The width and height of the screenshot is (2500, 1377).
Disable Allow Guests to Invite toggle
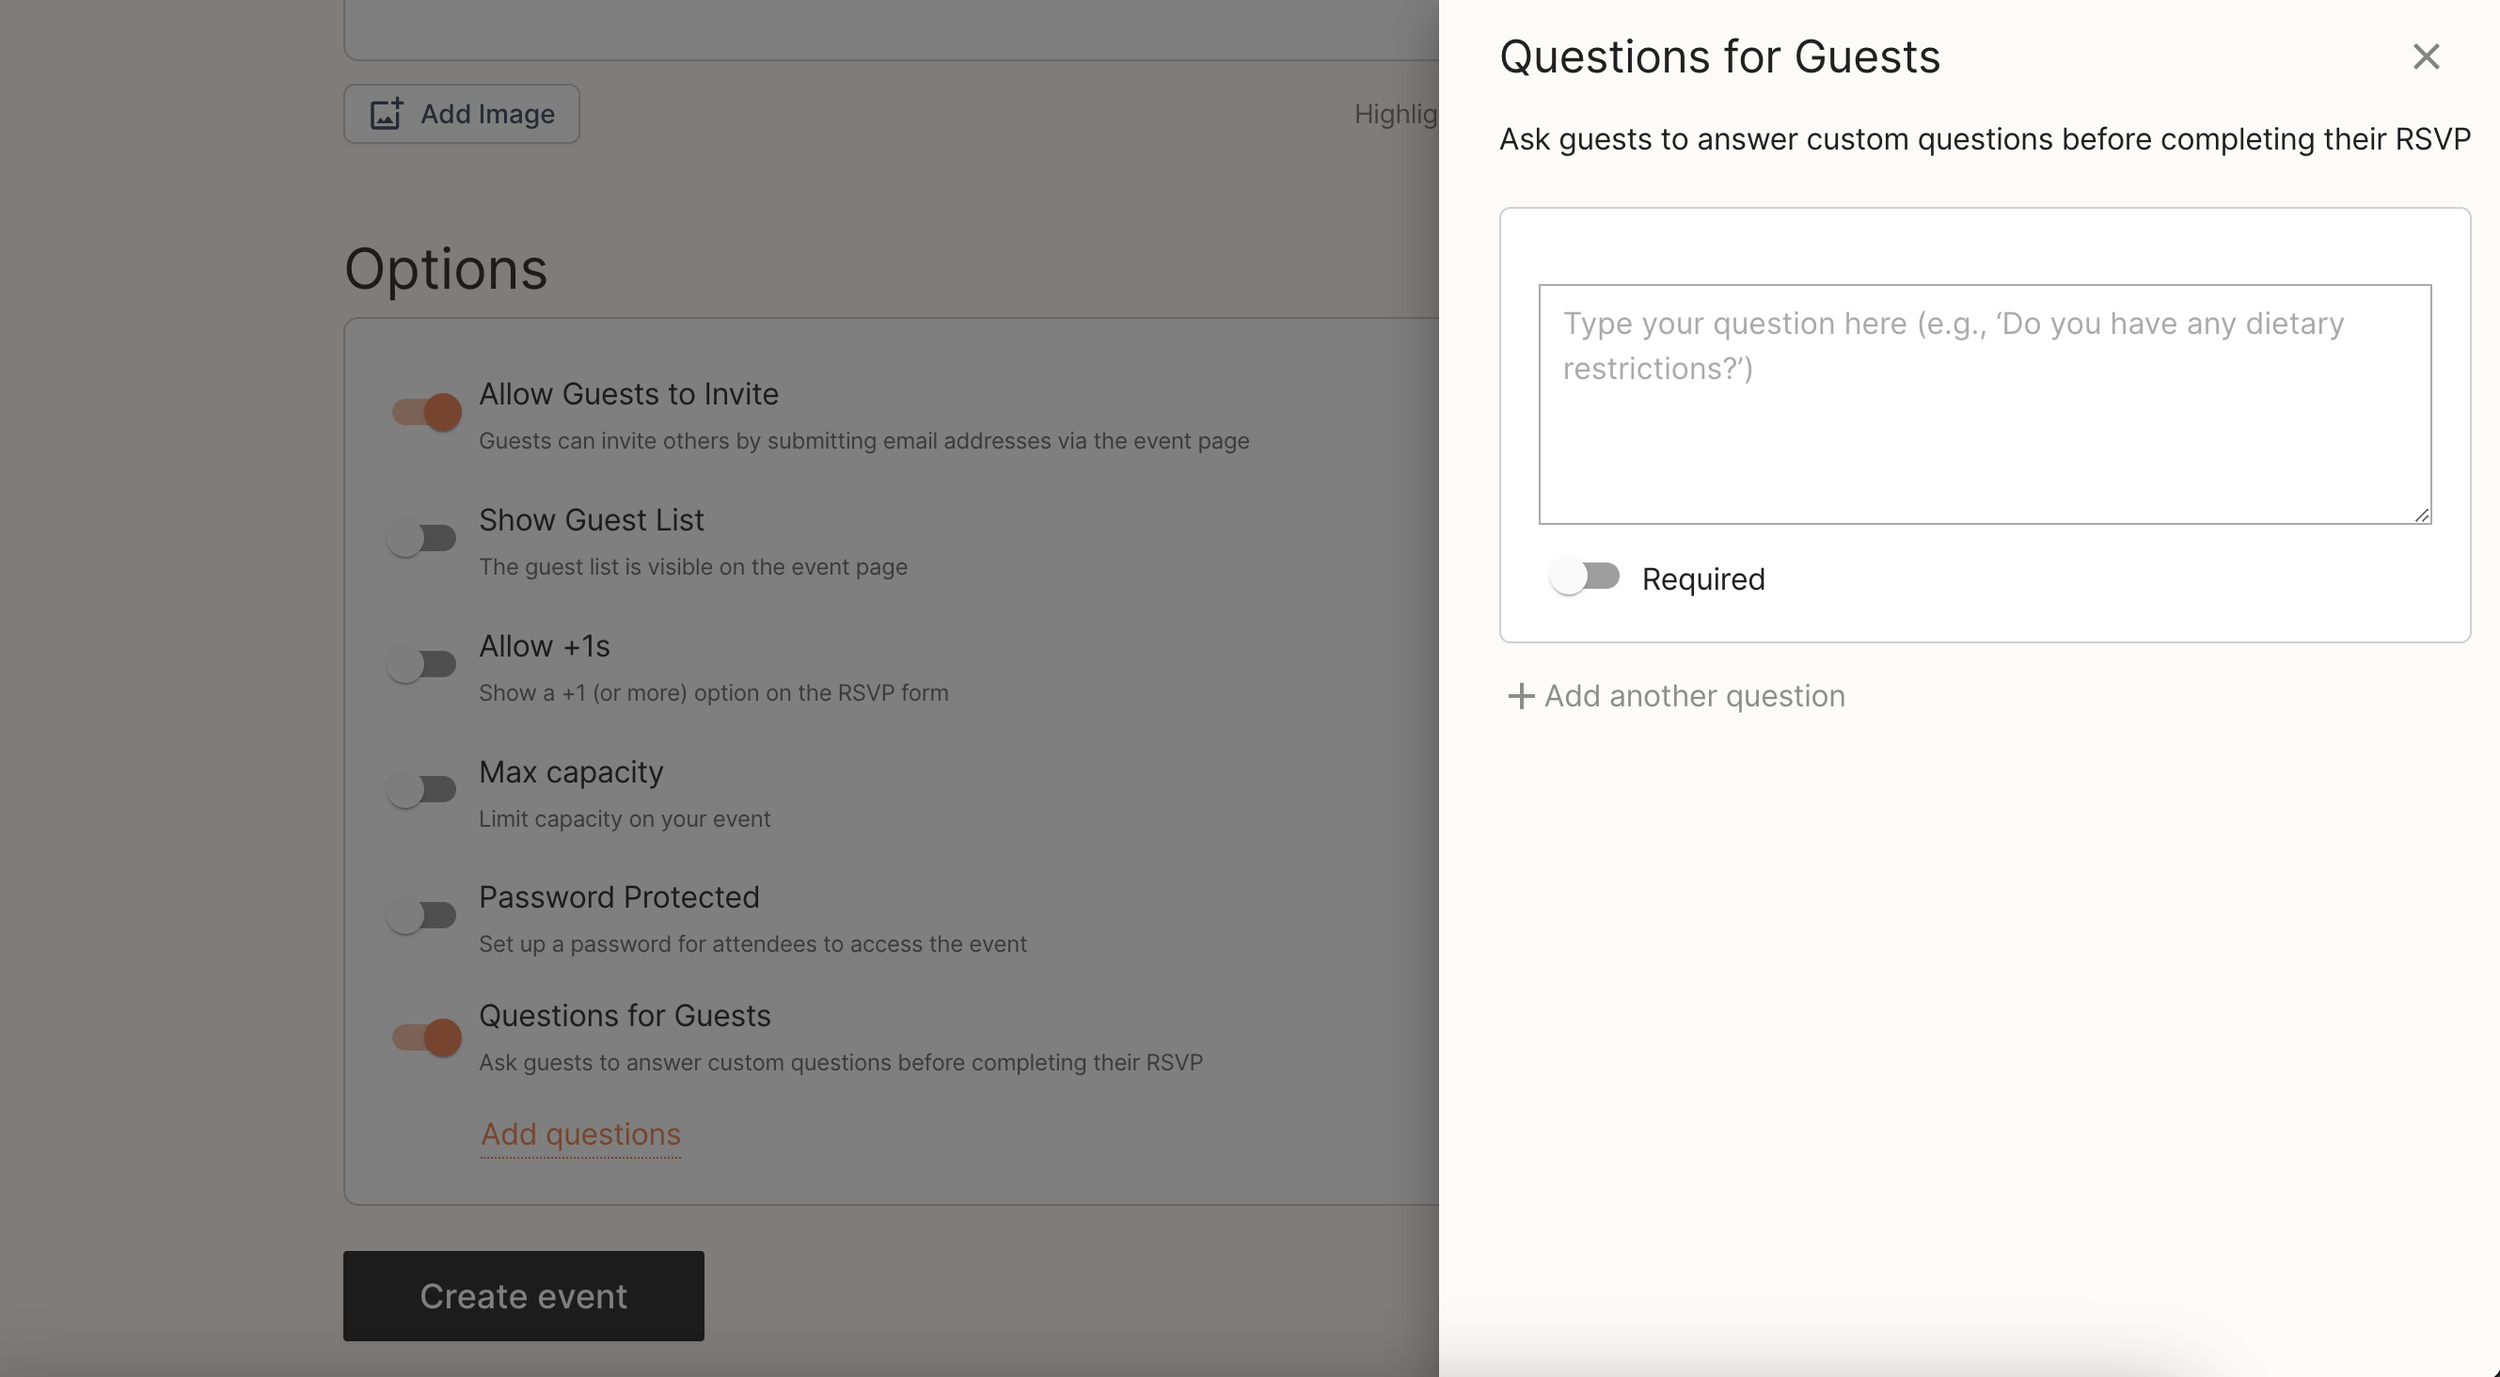point(426,412)
